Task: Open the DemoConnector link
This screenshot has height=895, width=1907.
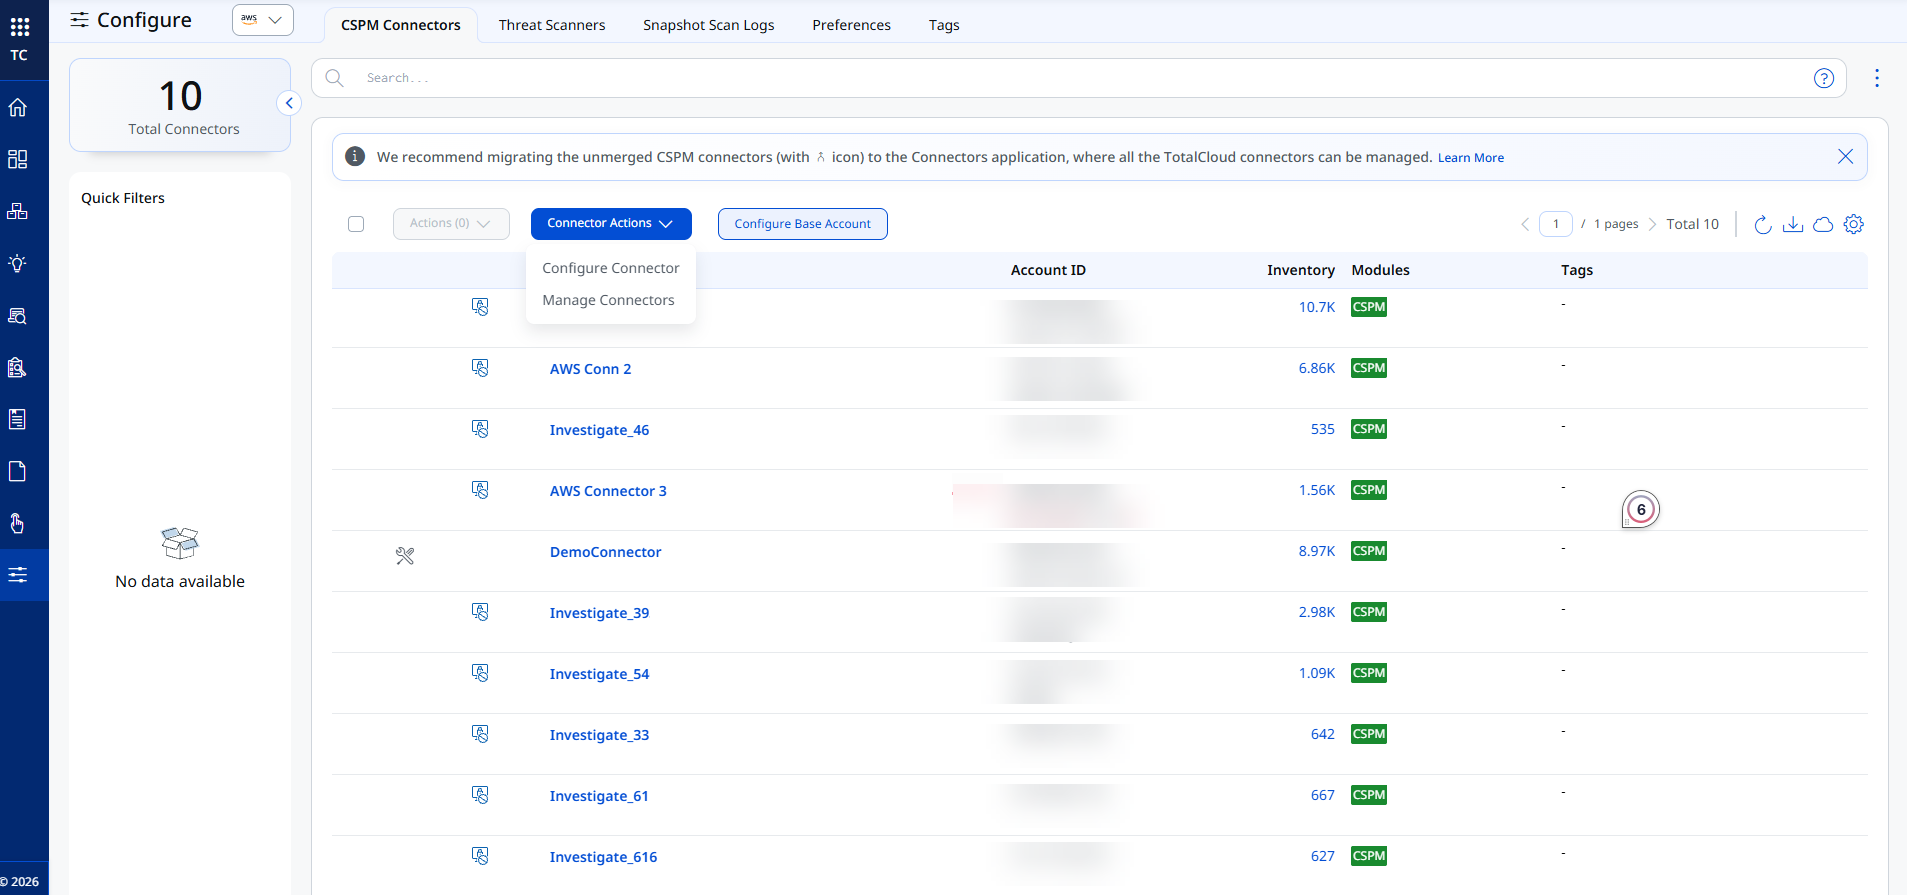Action: click(606, 552)
